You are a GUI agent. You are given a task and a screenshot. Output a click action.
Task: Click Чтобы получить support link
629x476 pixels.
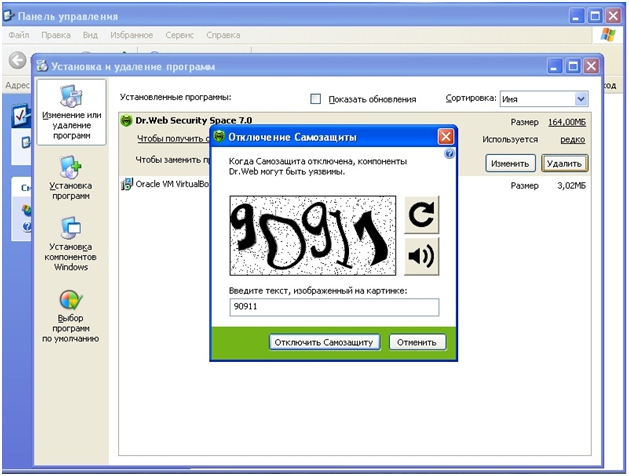[173, 139]
